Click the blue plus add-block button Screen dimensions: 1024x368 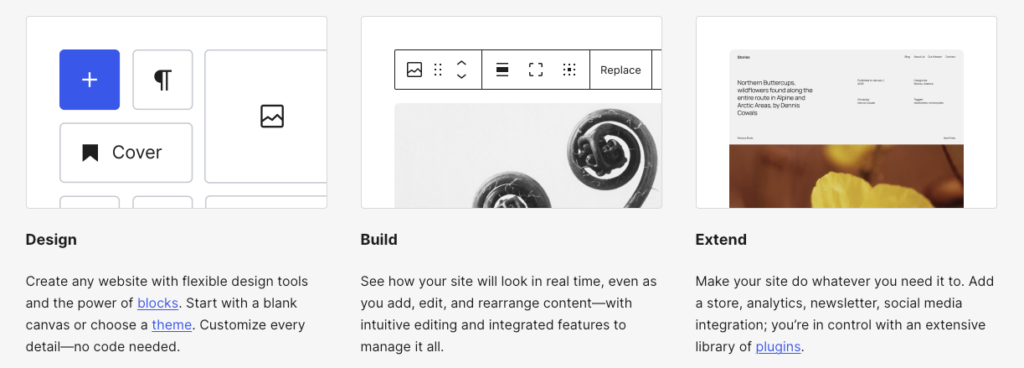pos(89,80)
